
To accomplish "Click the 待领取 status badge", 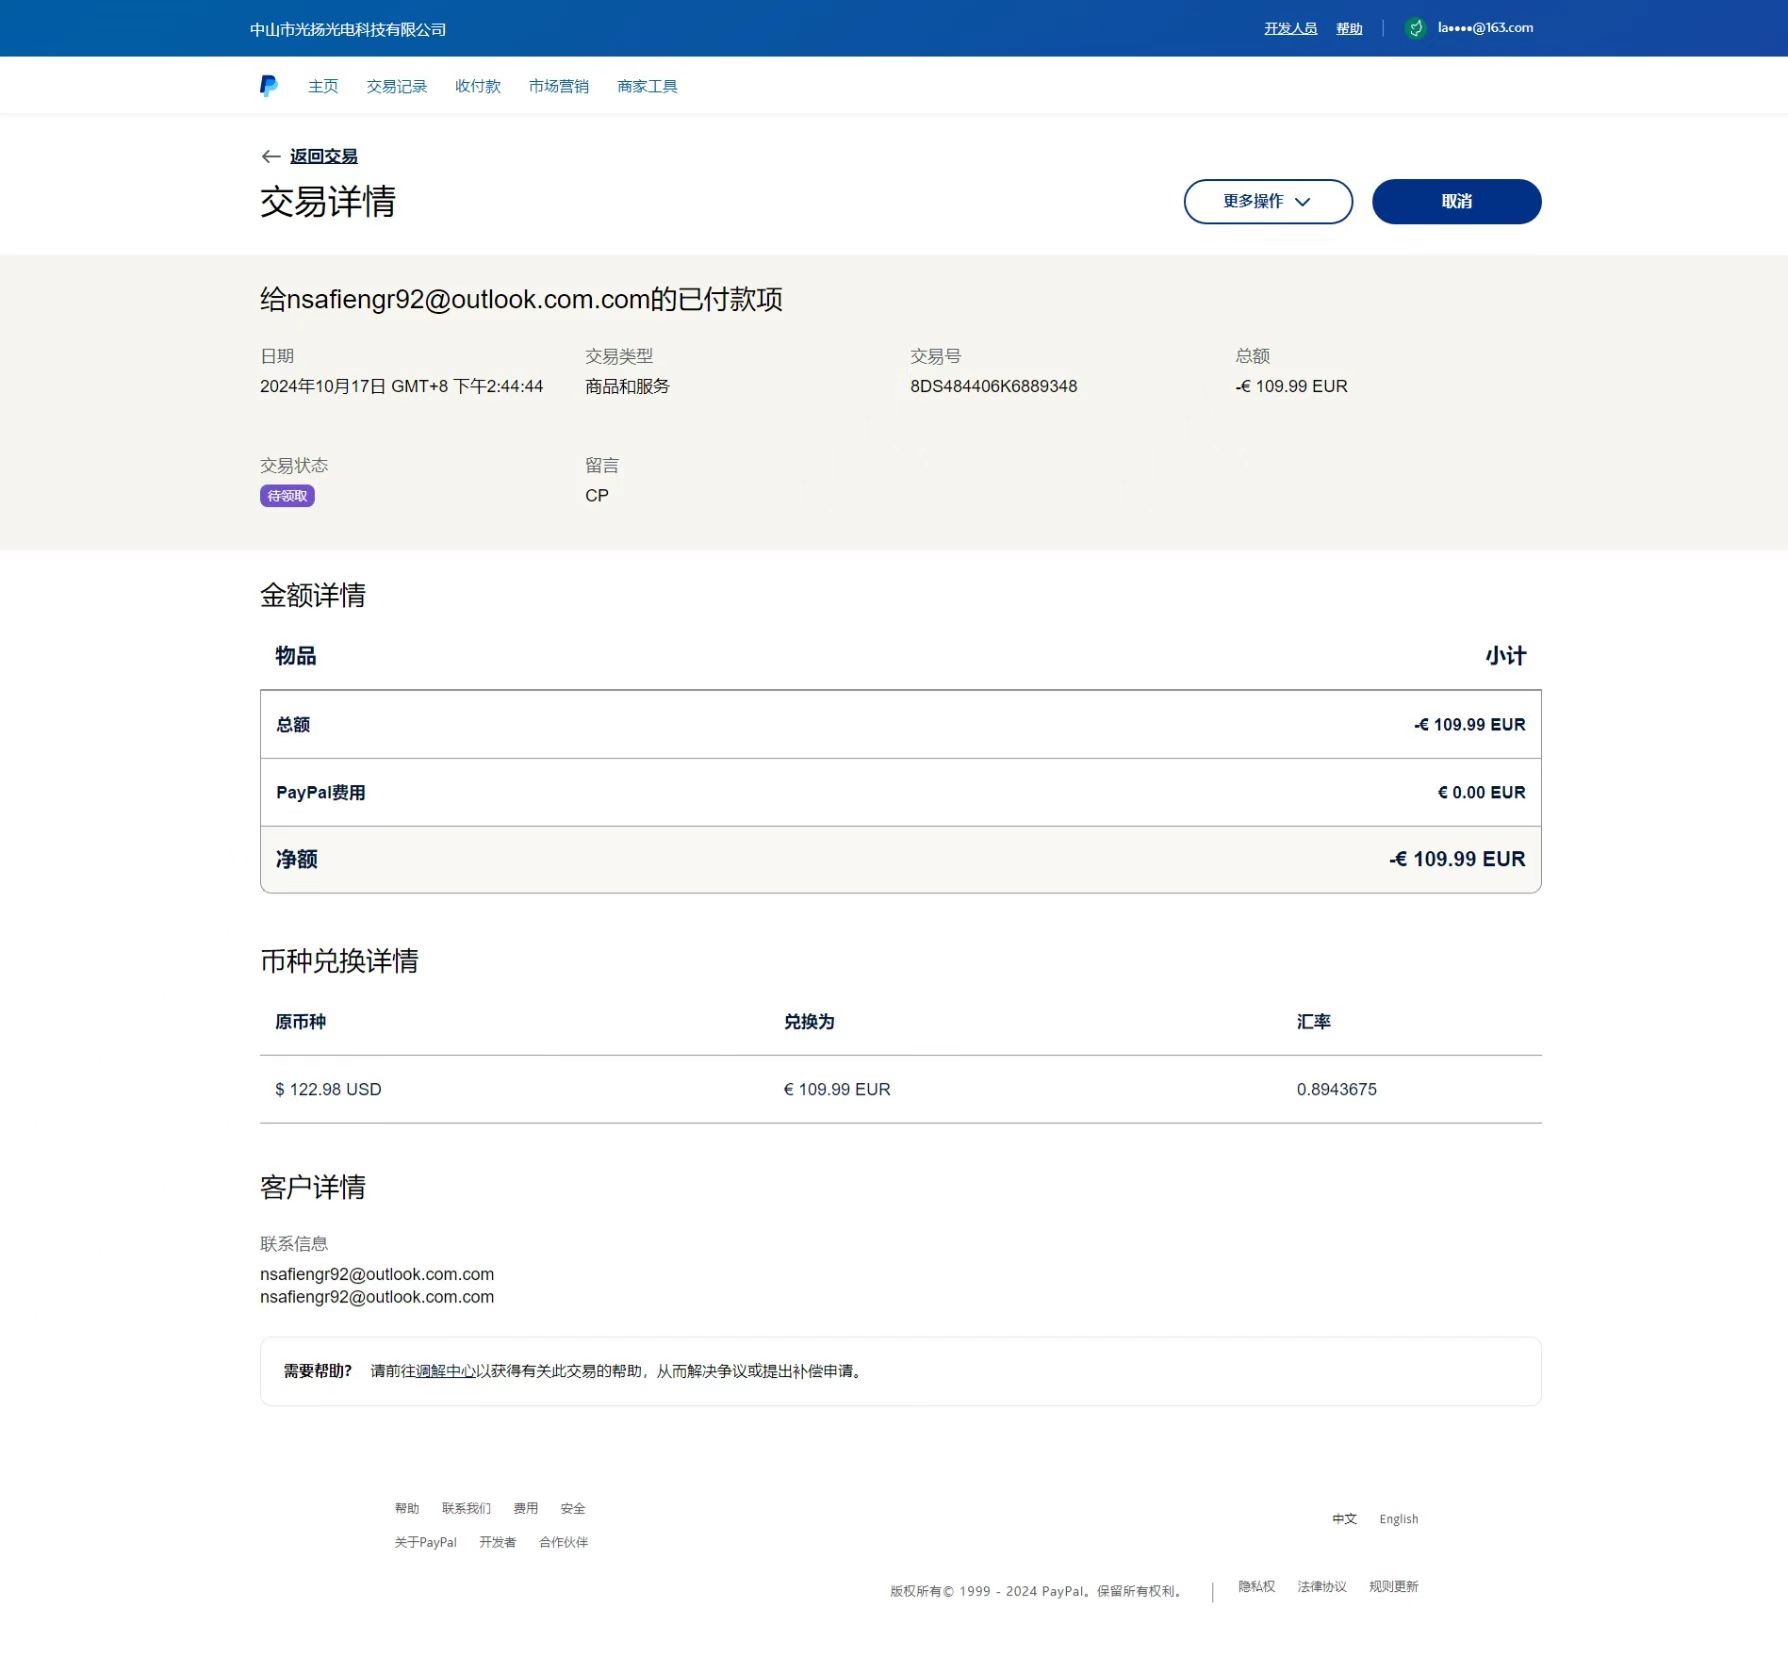I will [x=287, y=496].
